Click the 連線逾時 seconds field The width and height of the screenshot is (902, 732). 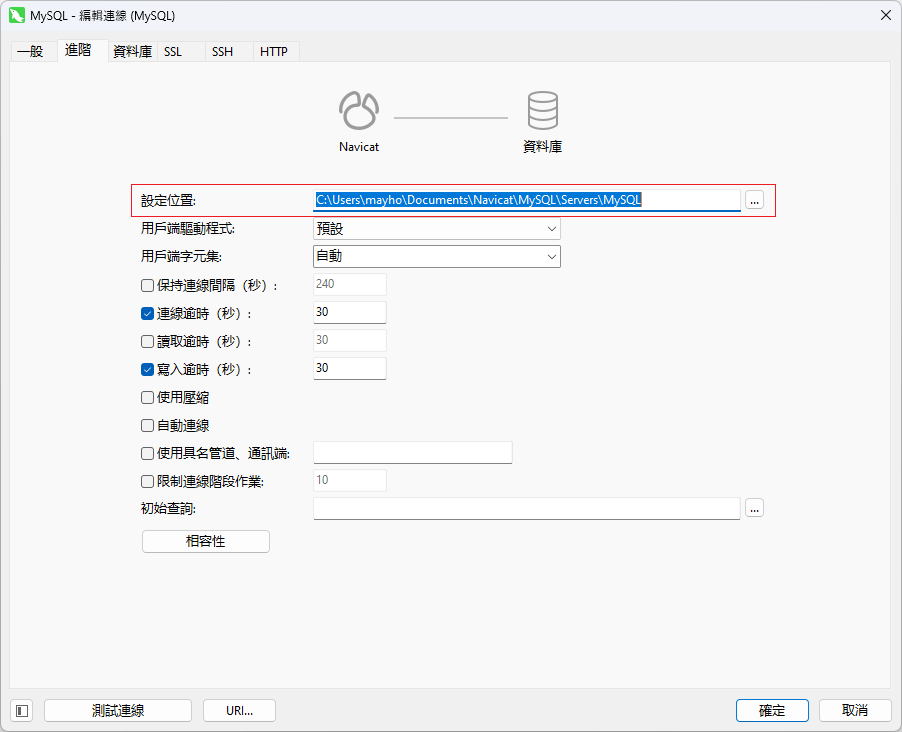tap(350, 312)
